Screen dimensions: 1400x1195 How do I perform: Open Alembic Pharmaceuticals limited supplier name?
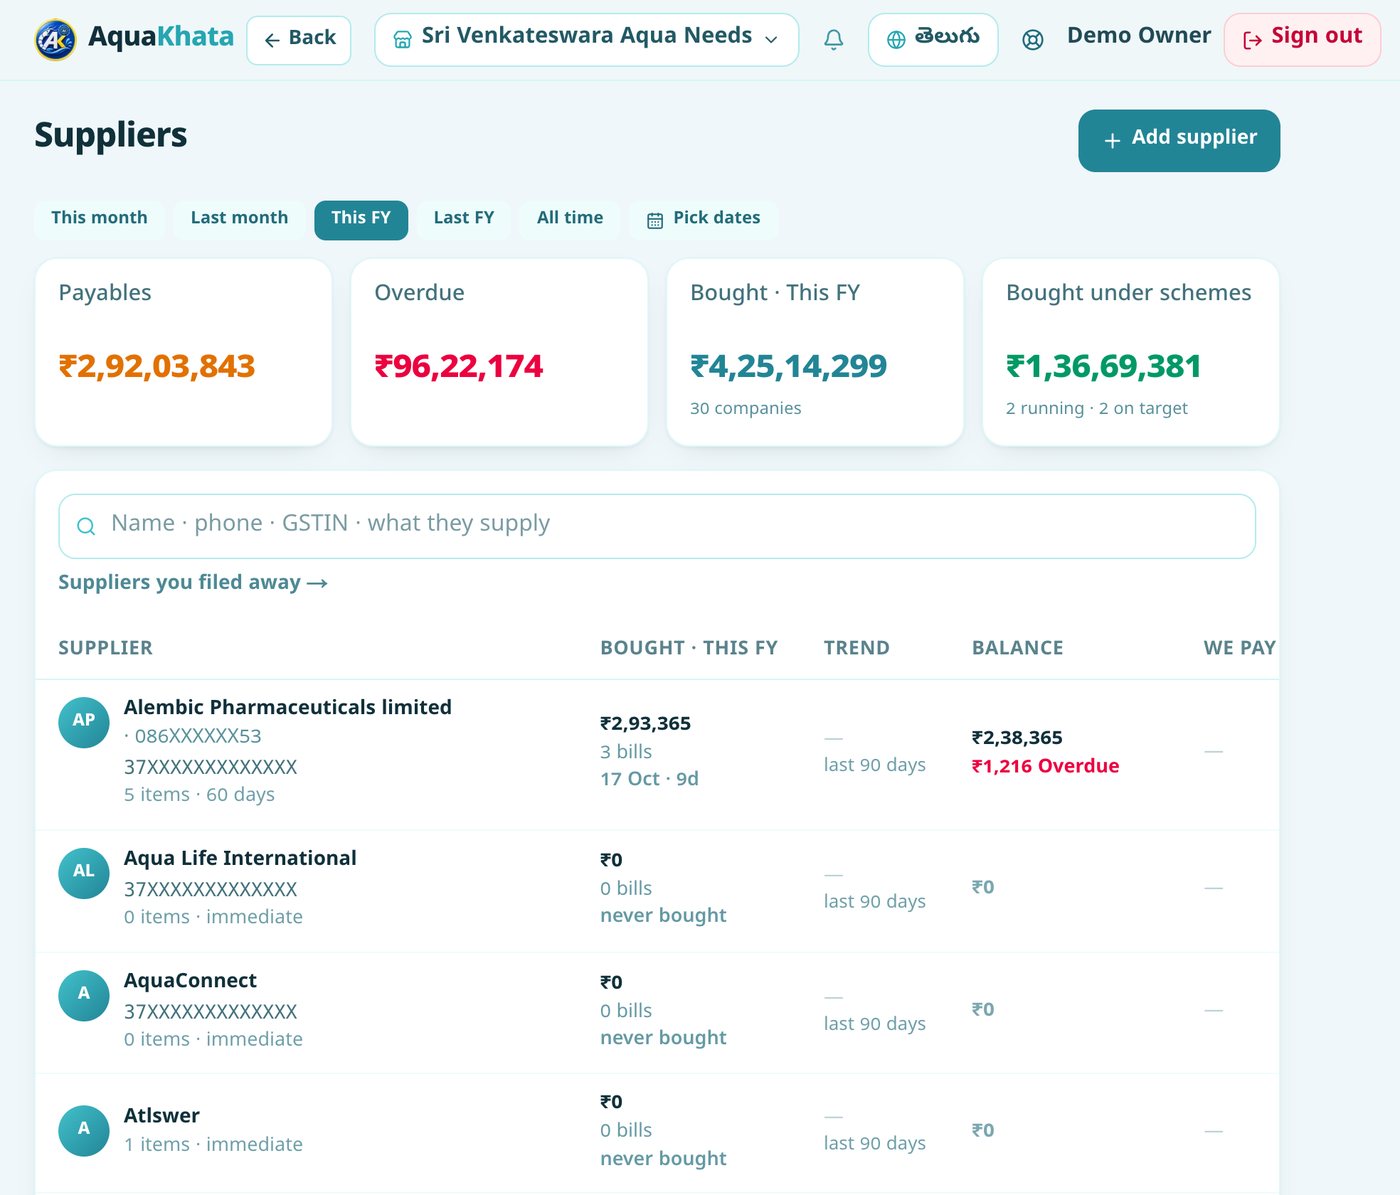tap(288, 707)
